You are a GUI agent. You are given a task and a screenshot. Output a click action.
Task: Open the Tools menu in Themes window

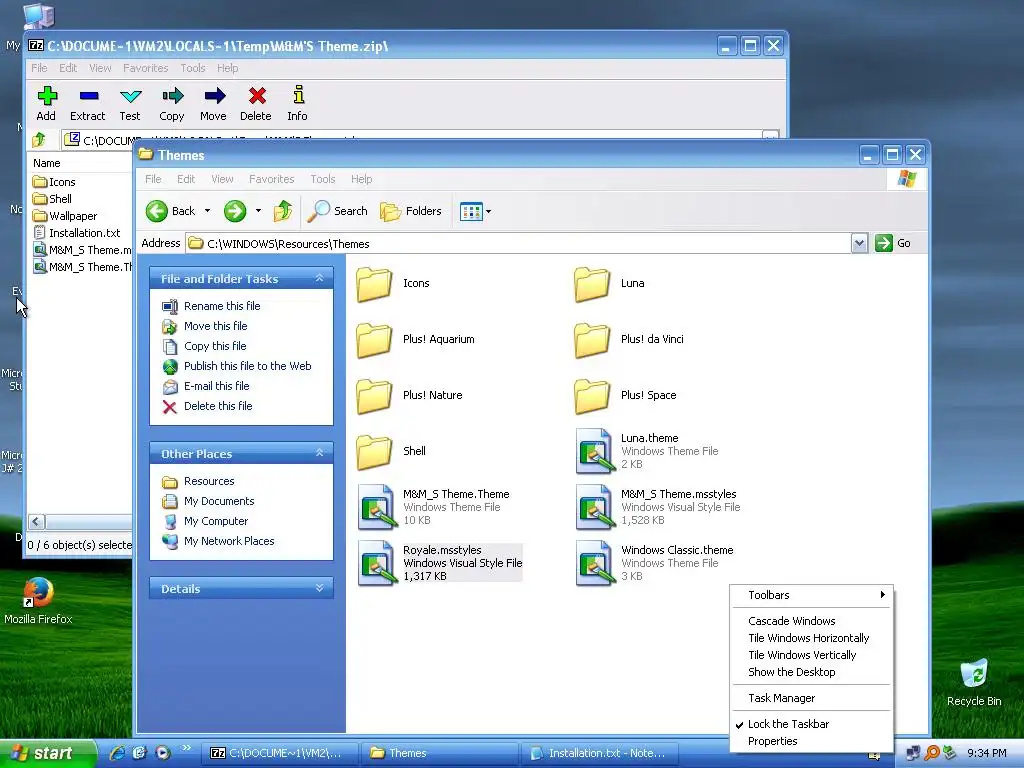click(x=323, y=179)
